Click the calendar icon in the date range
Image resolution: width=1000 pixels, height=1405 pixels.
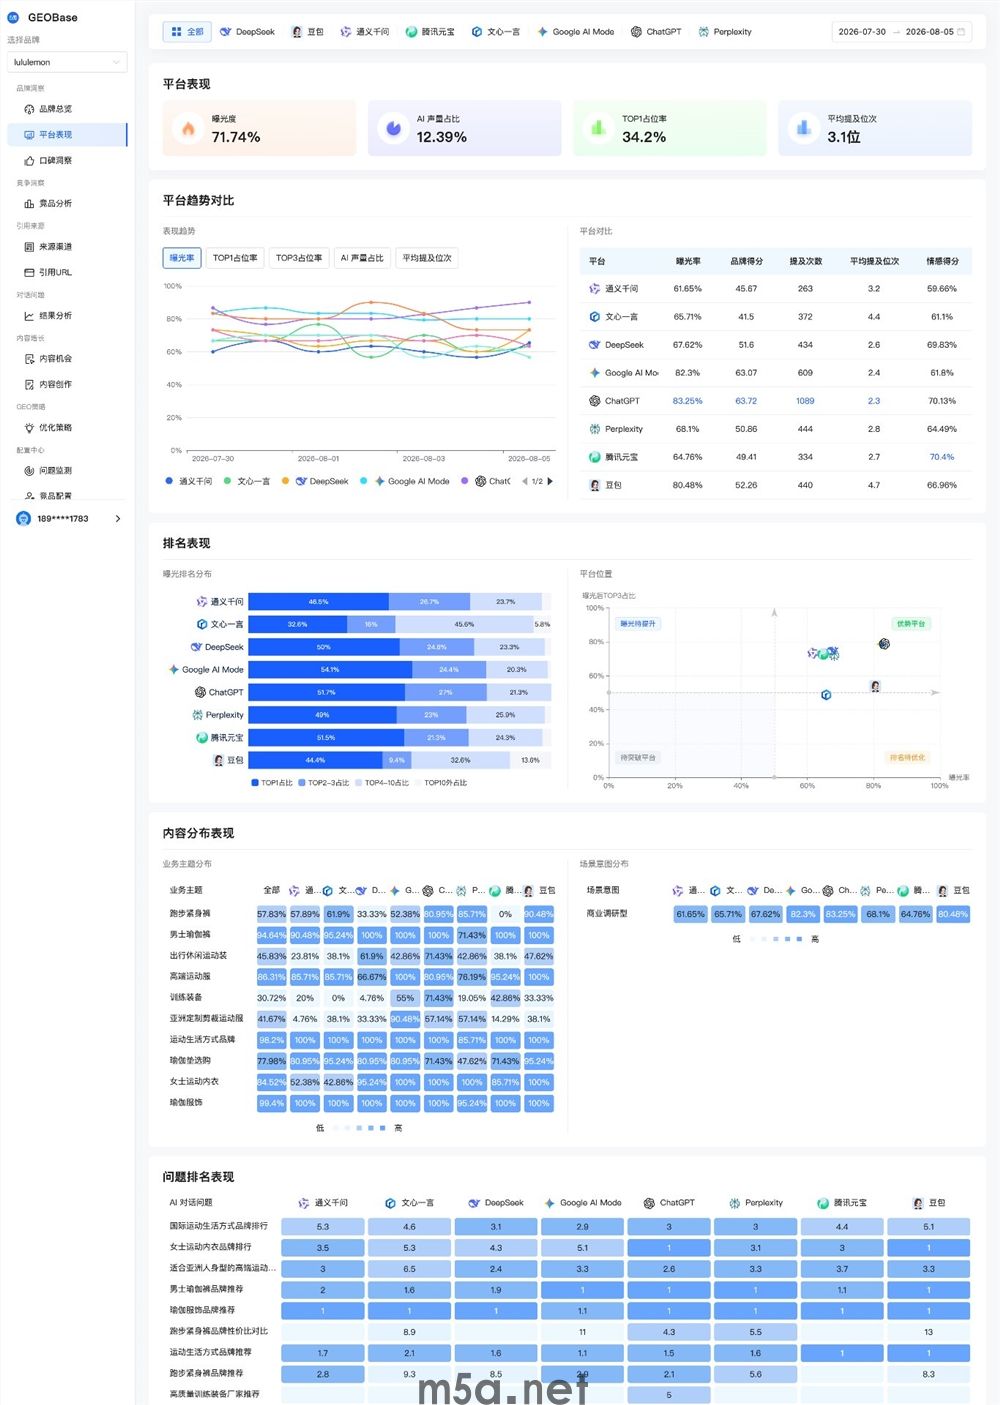[962, 32]
